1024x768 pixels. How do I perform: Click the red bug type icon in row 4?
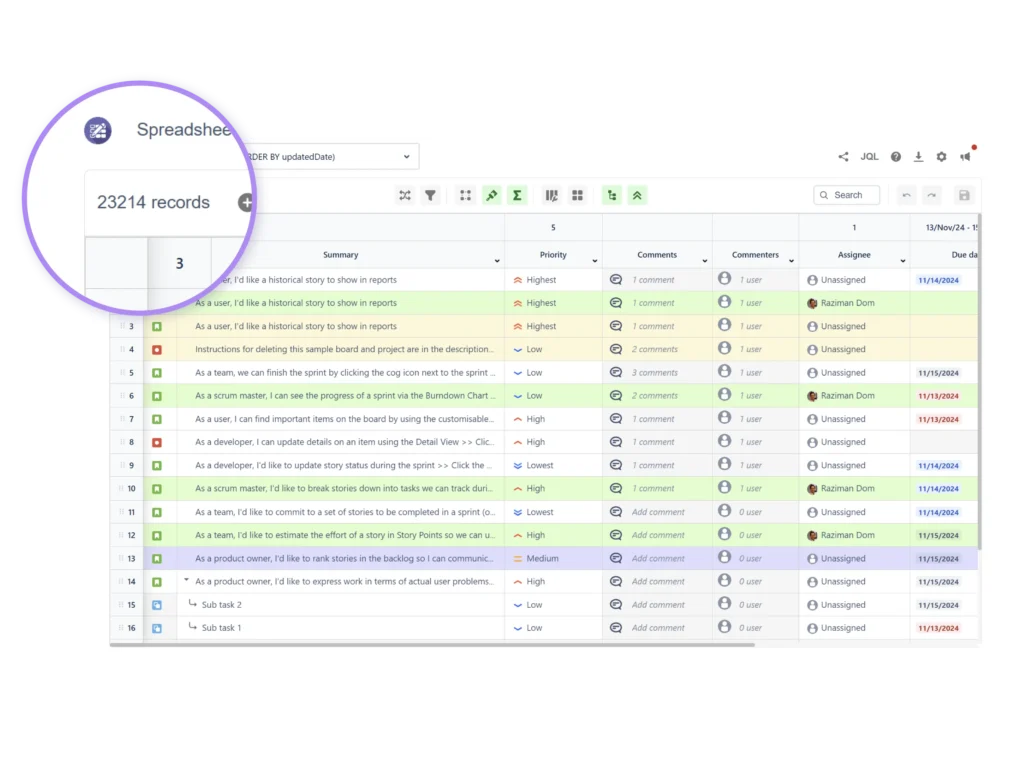[157, 350]
